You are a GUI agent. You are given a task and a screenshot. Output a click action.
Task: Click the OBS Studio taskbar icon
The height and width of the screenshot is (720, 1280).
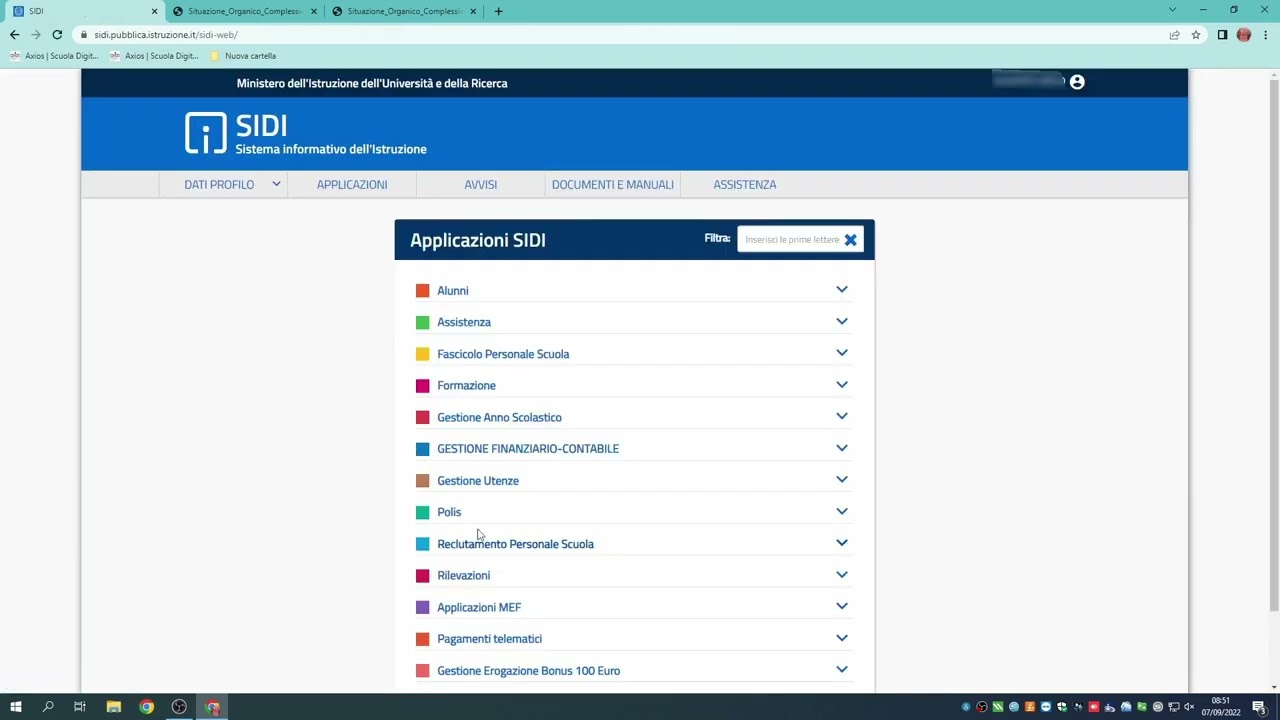179,707
